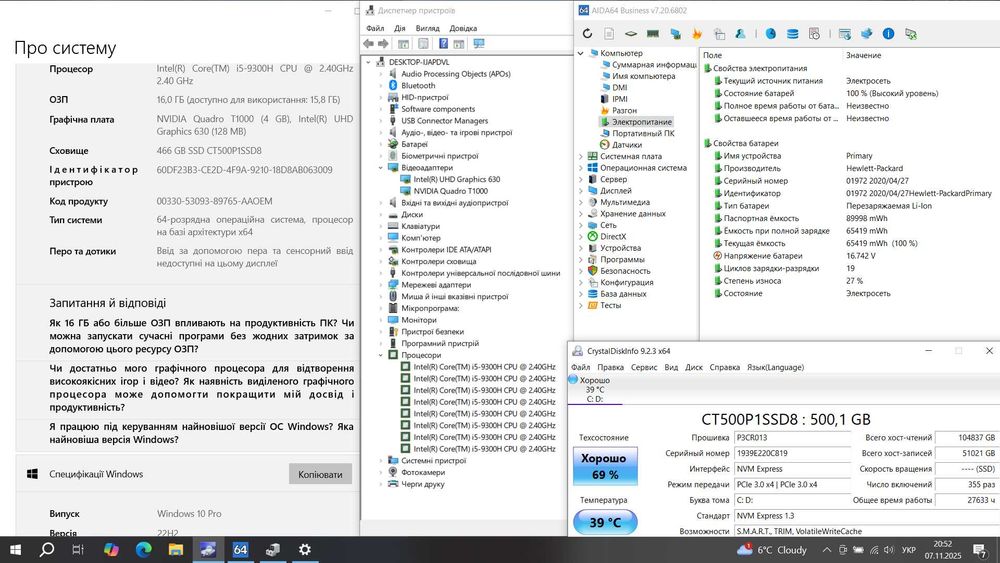The image size is (1000, 563).
Task: Open Windows Start menu
Action: coord(15,550)
